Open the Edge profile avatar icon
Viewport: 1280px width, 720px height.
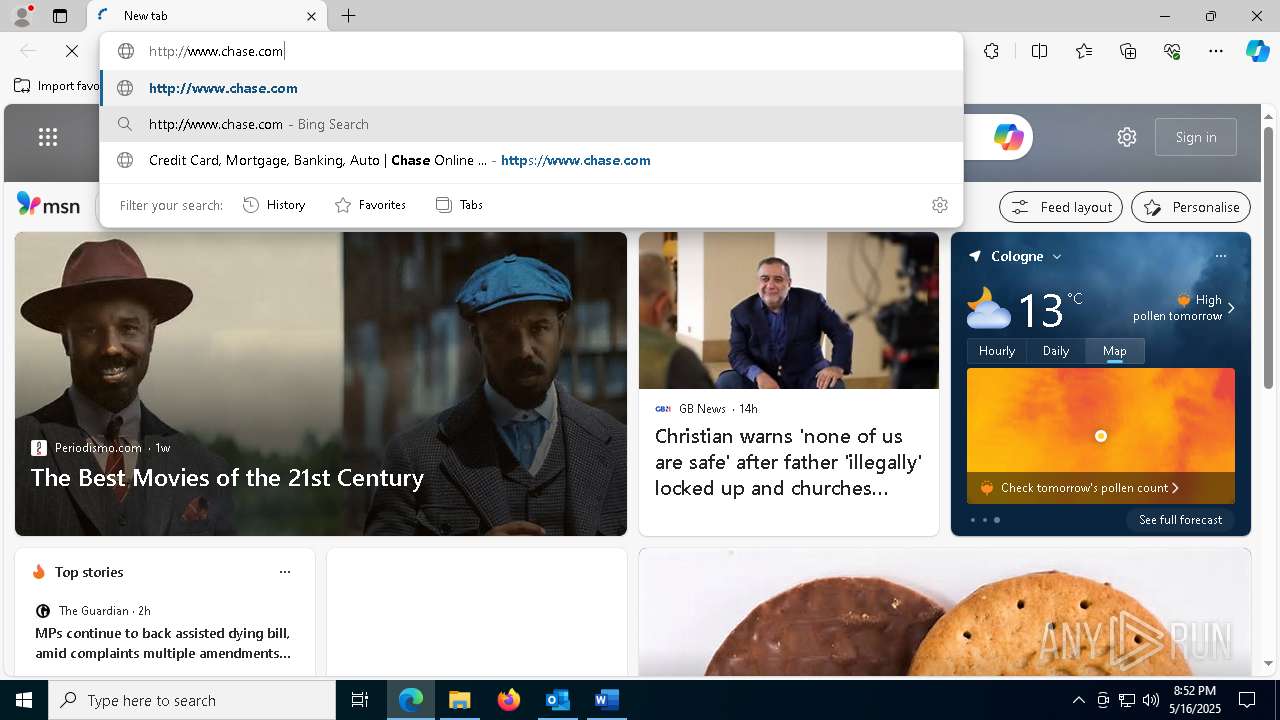[x=21, y=15]
